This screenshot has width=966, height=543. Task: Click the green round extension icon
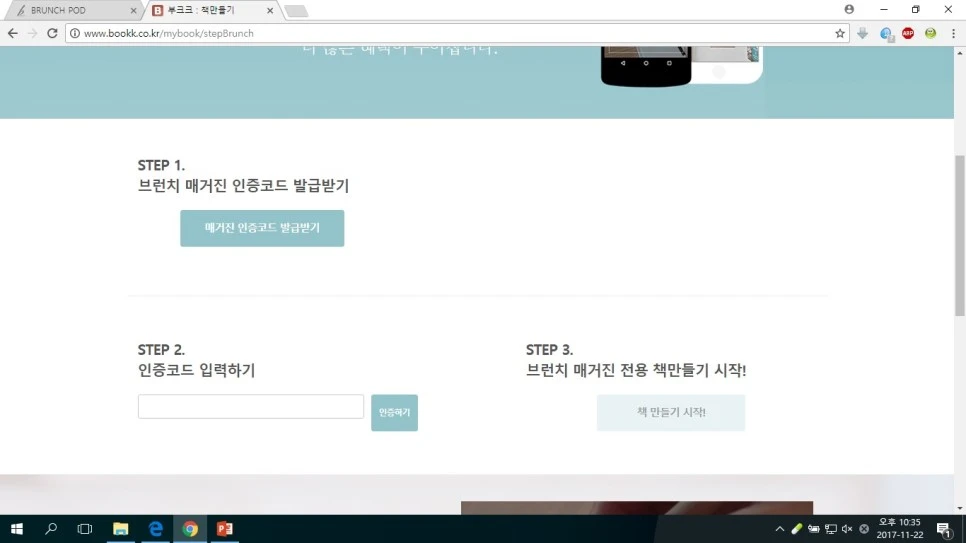pyautogui.click(x=930, y=33)
